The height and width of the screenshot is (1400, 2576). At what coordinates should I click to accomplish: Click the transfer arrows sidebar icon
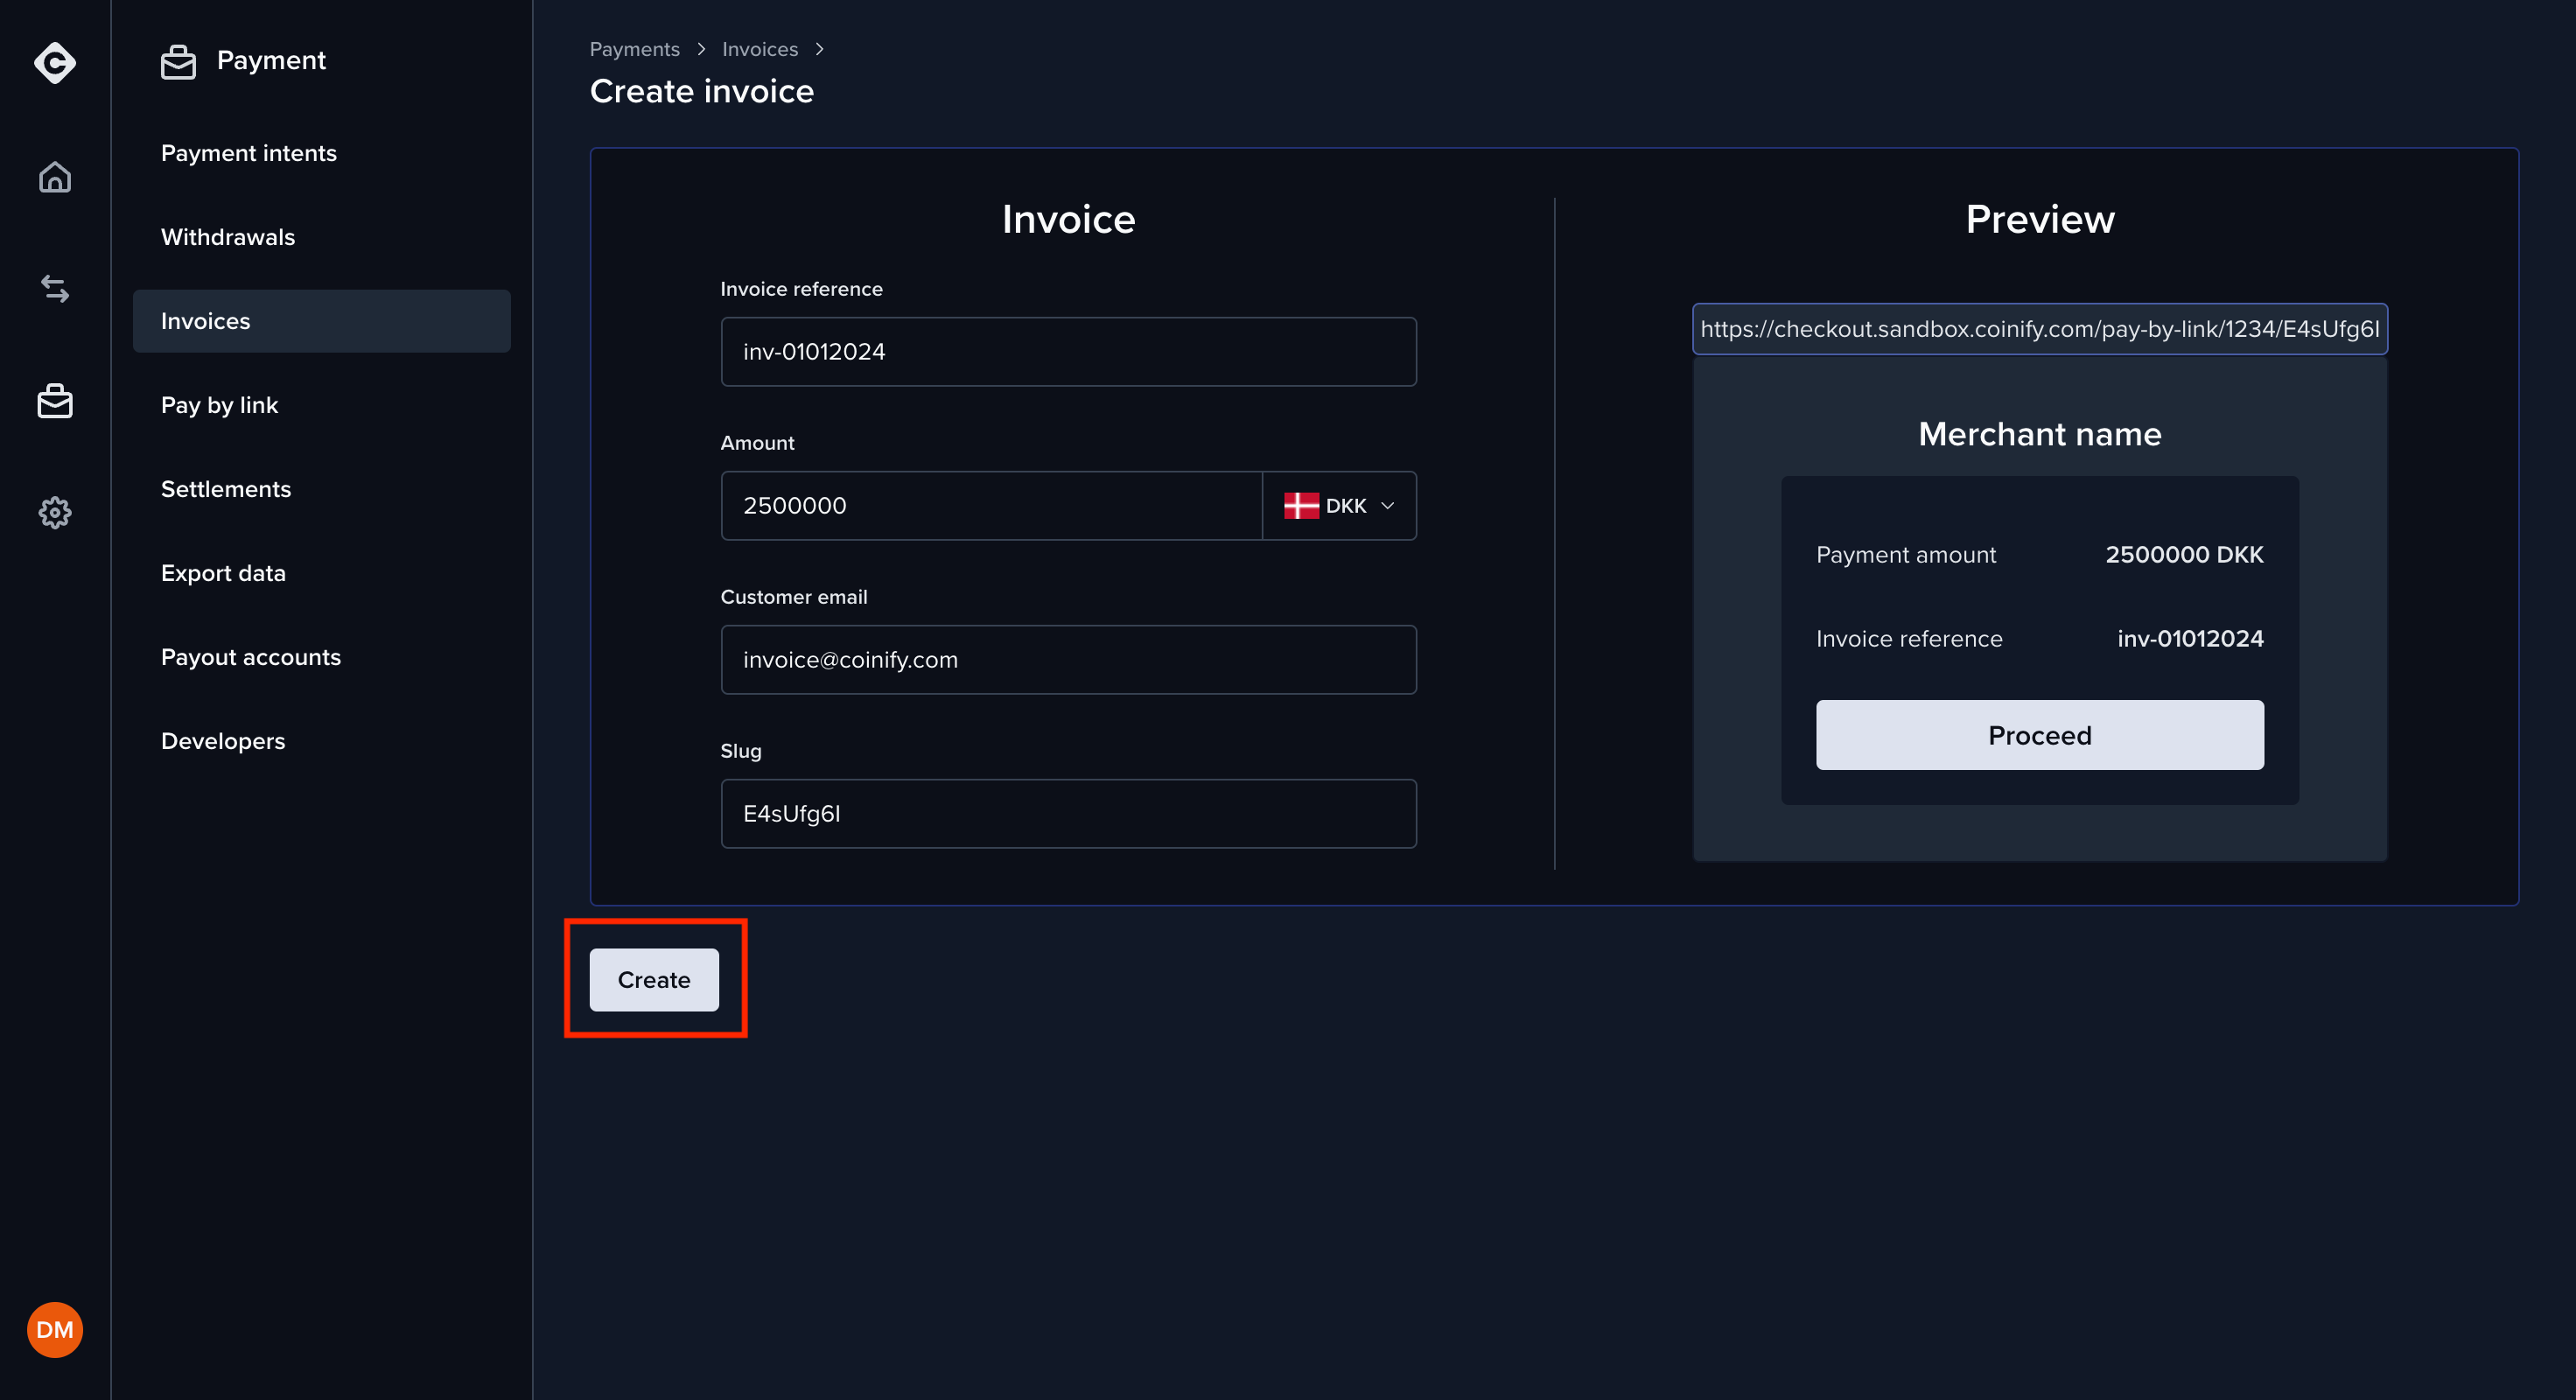pos(54,289)
